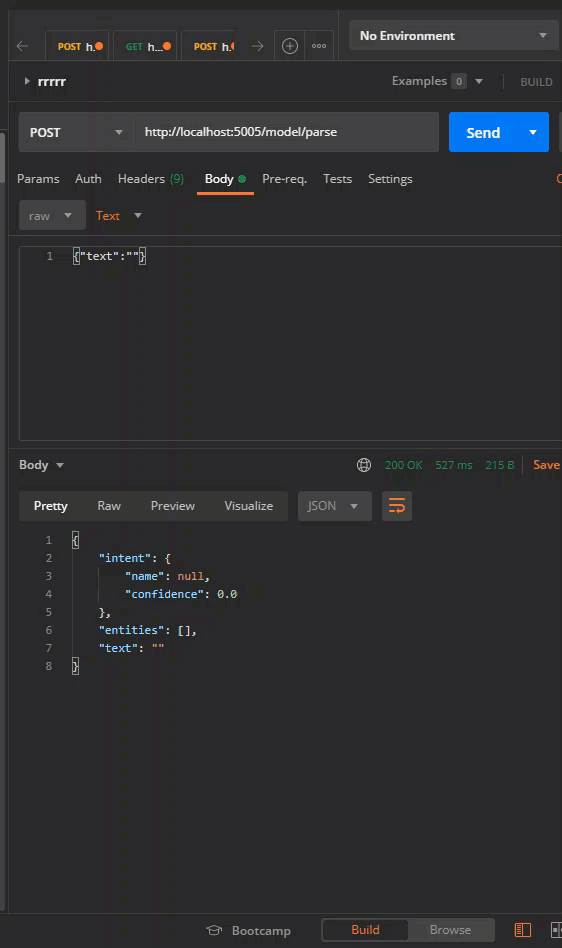Toggle the two-pane view icon in status bar

tap(523, 930)
